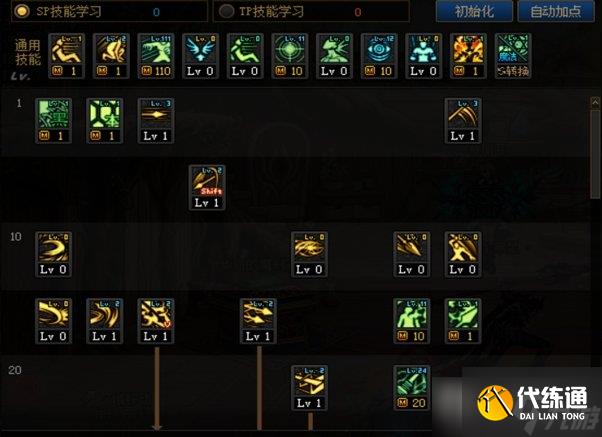Screen dimensions: 602x437
Task: Select the green two-figures skill level 10
Action: coord(412,321)
